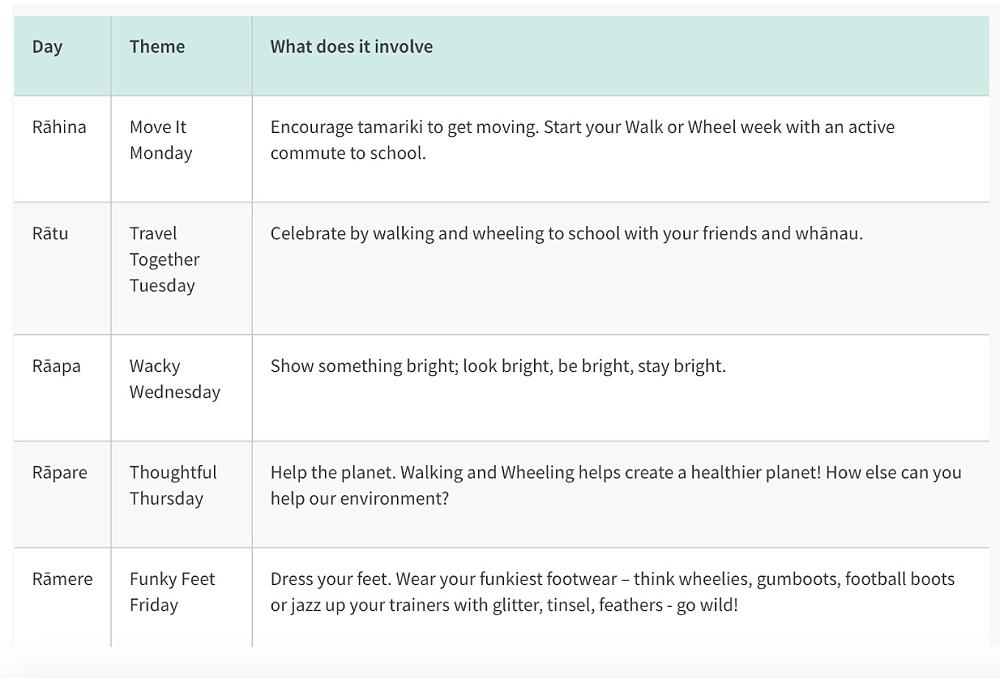Viewport: 1000px width, 678px height.
Task: Click the Move It Monday theme cell
Action: click(160, 140)
